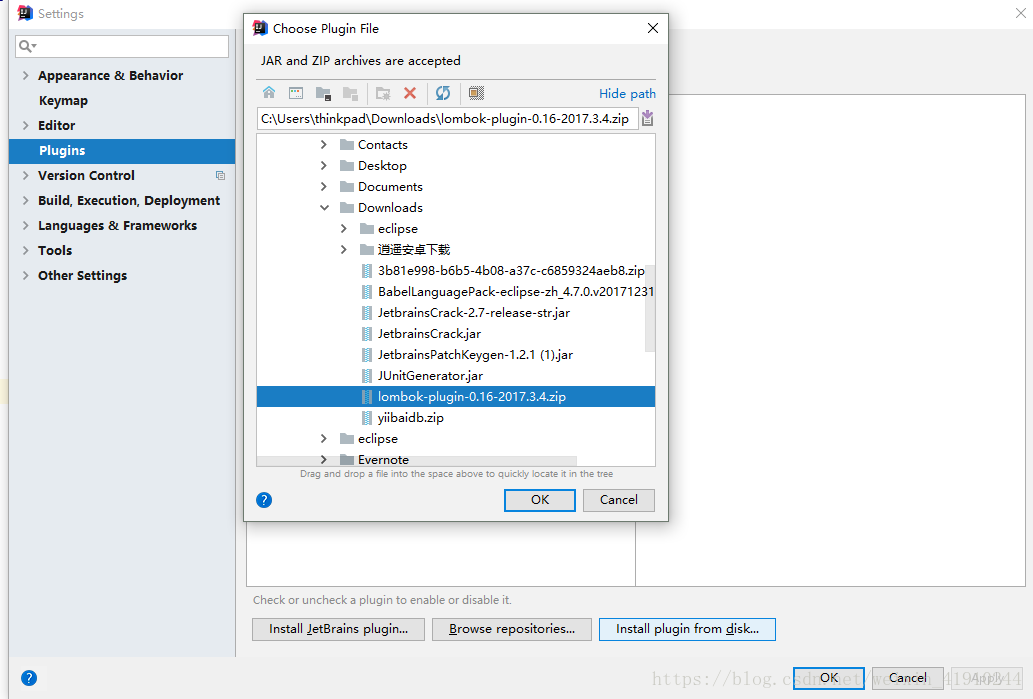Expand the Contacts folder
This screenshot has height=699, width=1033.
click(x=323, y=144)
